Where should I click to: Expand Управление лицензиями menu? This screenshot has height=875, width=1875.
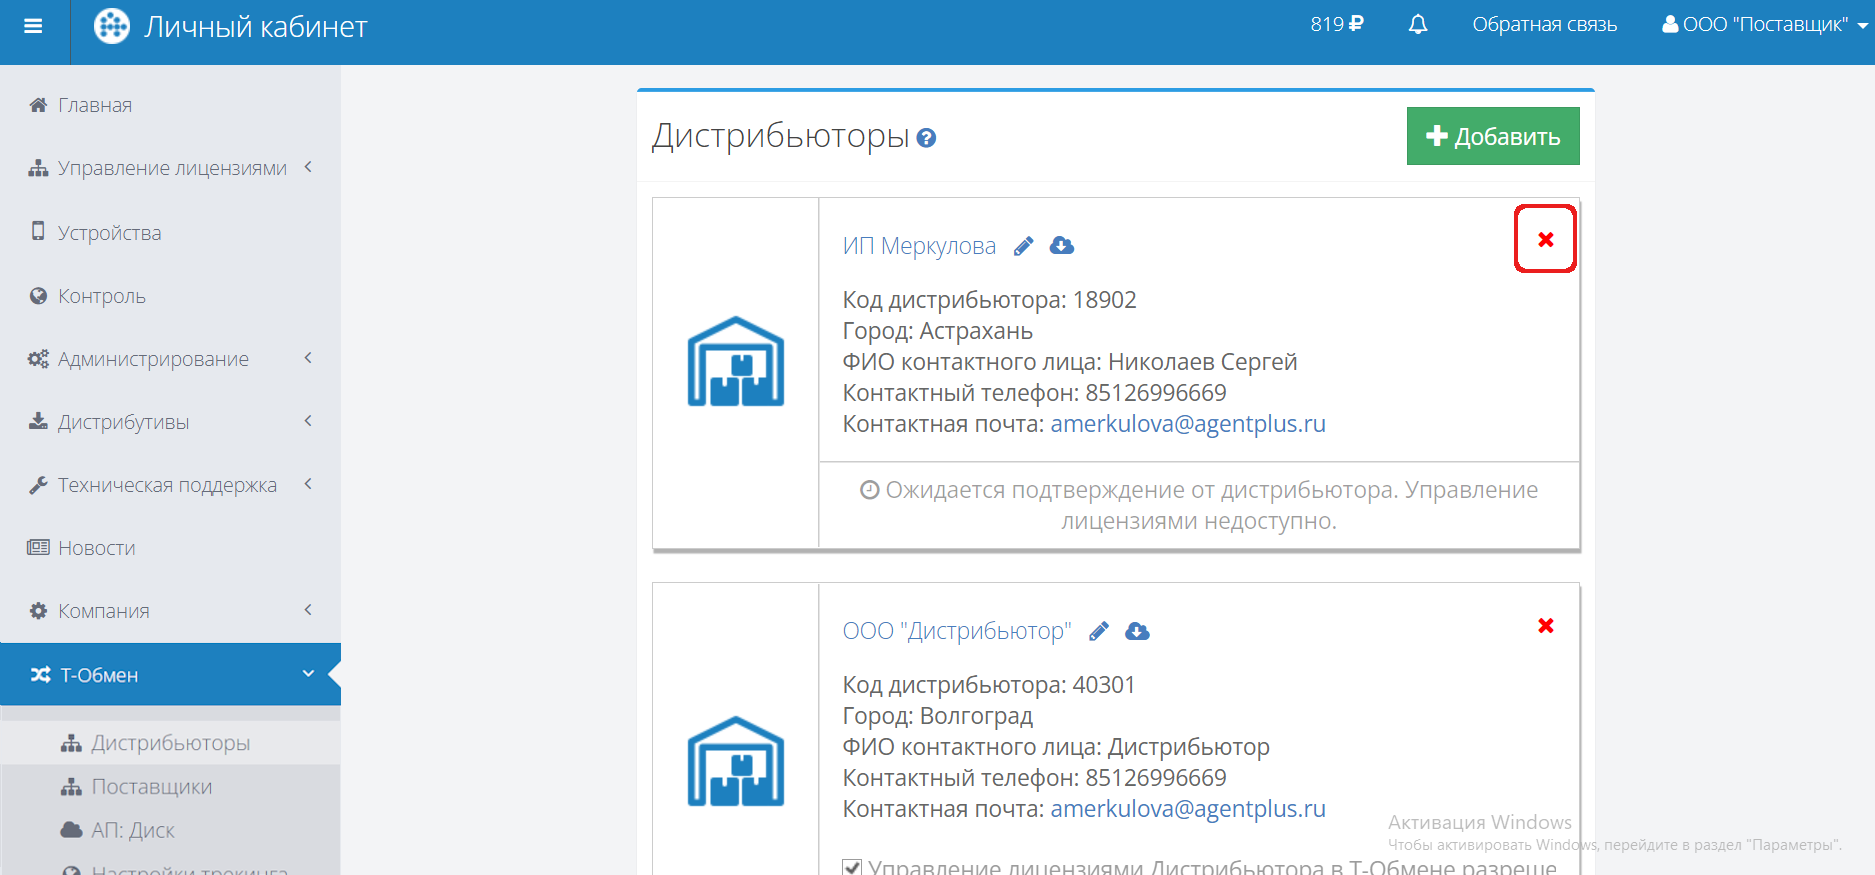(171, 168)
